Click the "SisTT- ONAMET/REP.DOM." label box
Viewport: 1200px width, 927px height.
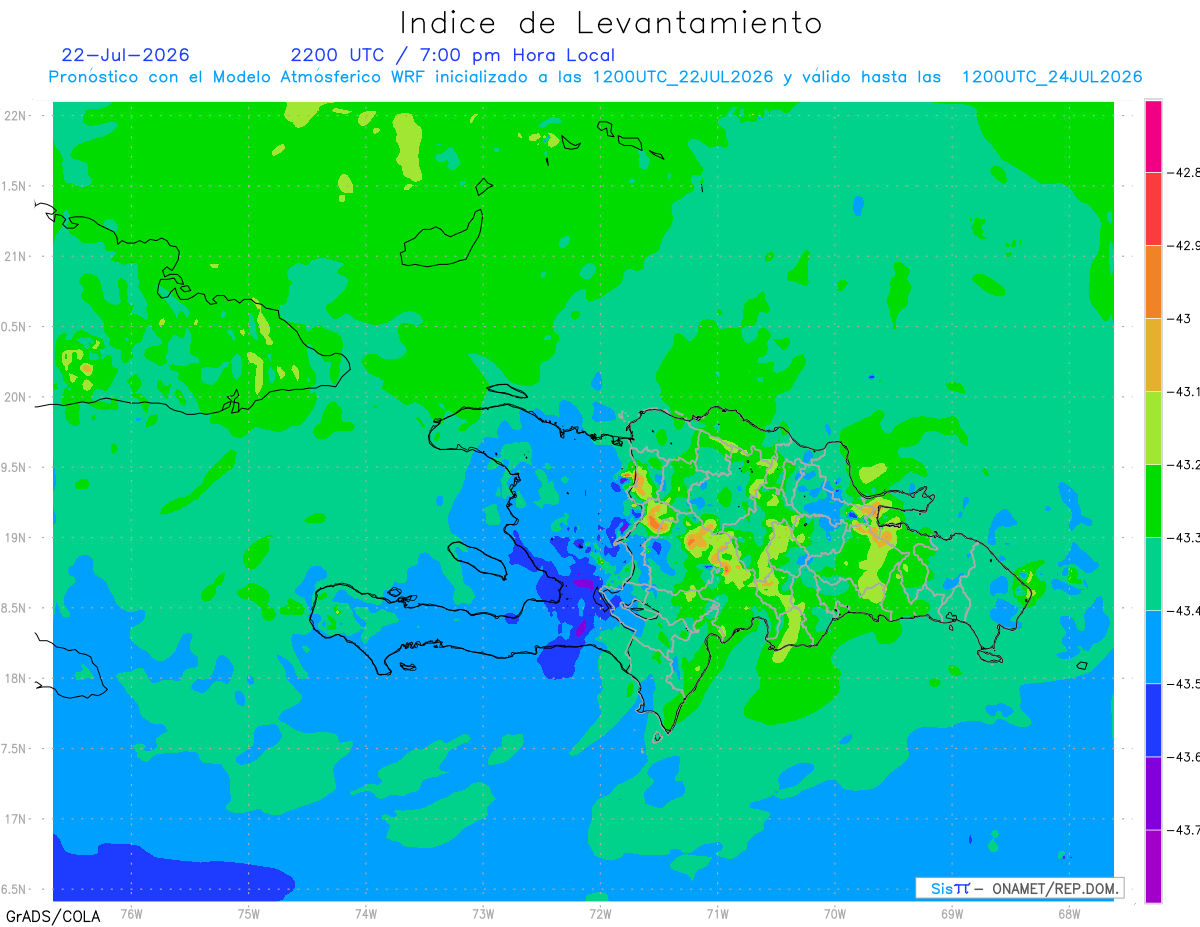click(x=1019, y=888)
